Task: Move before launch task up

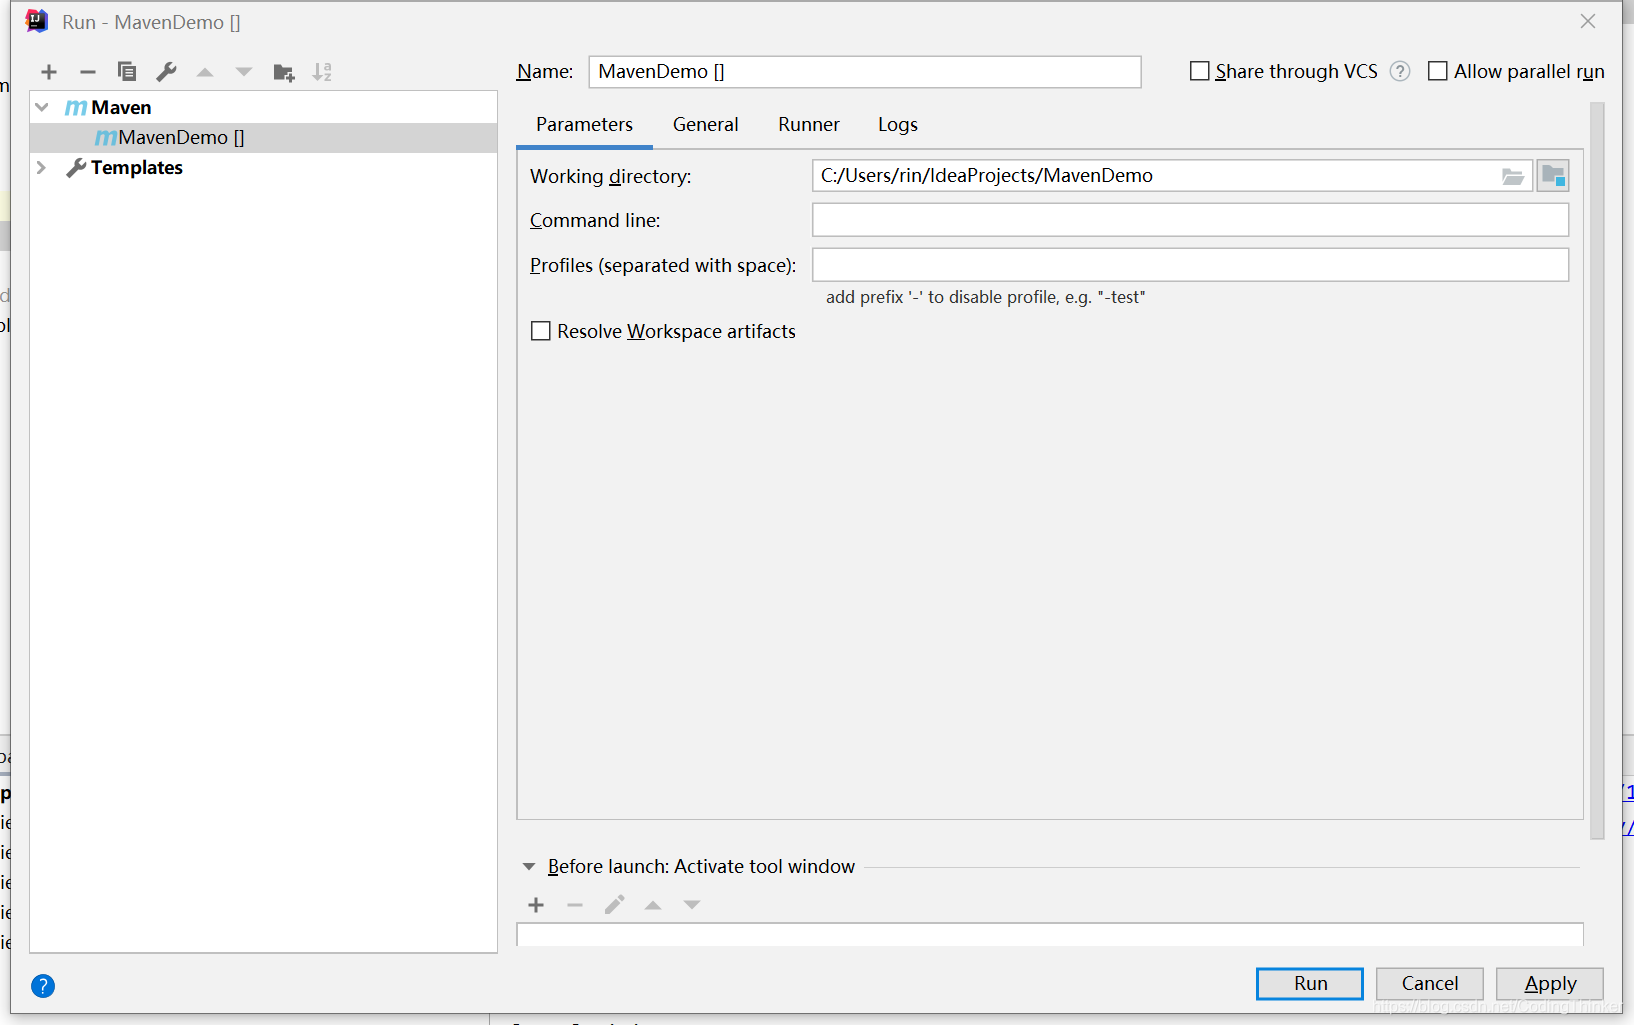Action: (x=653, y=905)
